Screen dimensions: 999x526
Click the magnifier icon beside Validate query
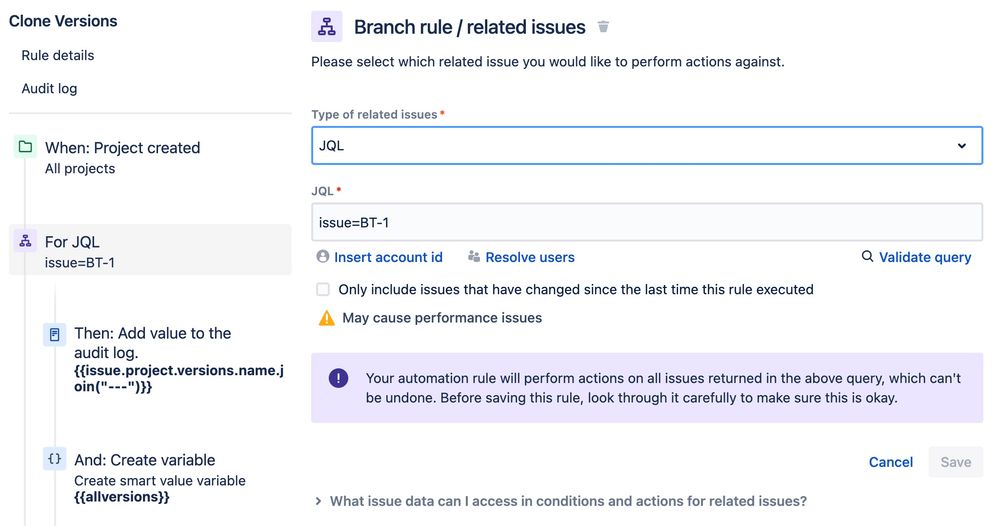[x=867, y=257]
